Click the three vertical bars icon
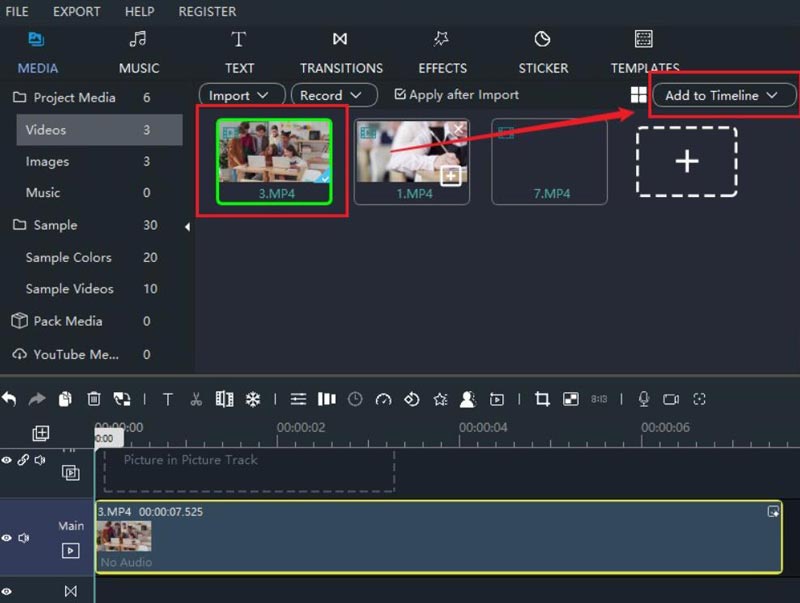Screen dimensions: 800x603 pos(327,399)
